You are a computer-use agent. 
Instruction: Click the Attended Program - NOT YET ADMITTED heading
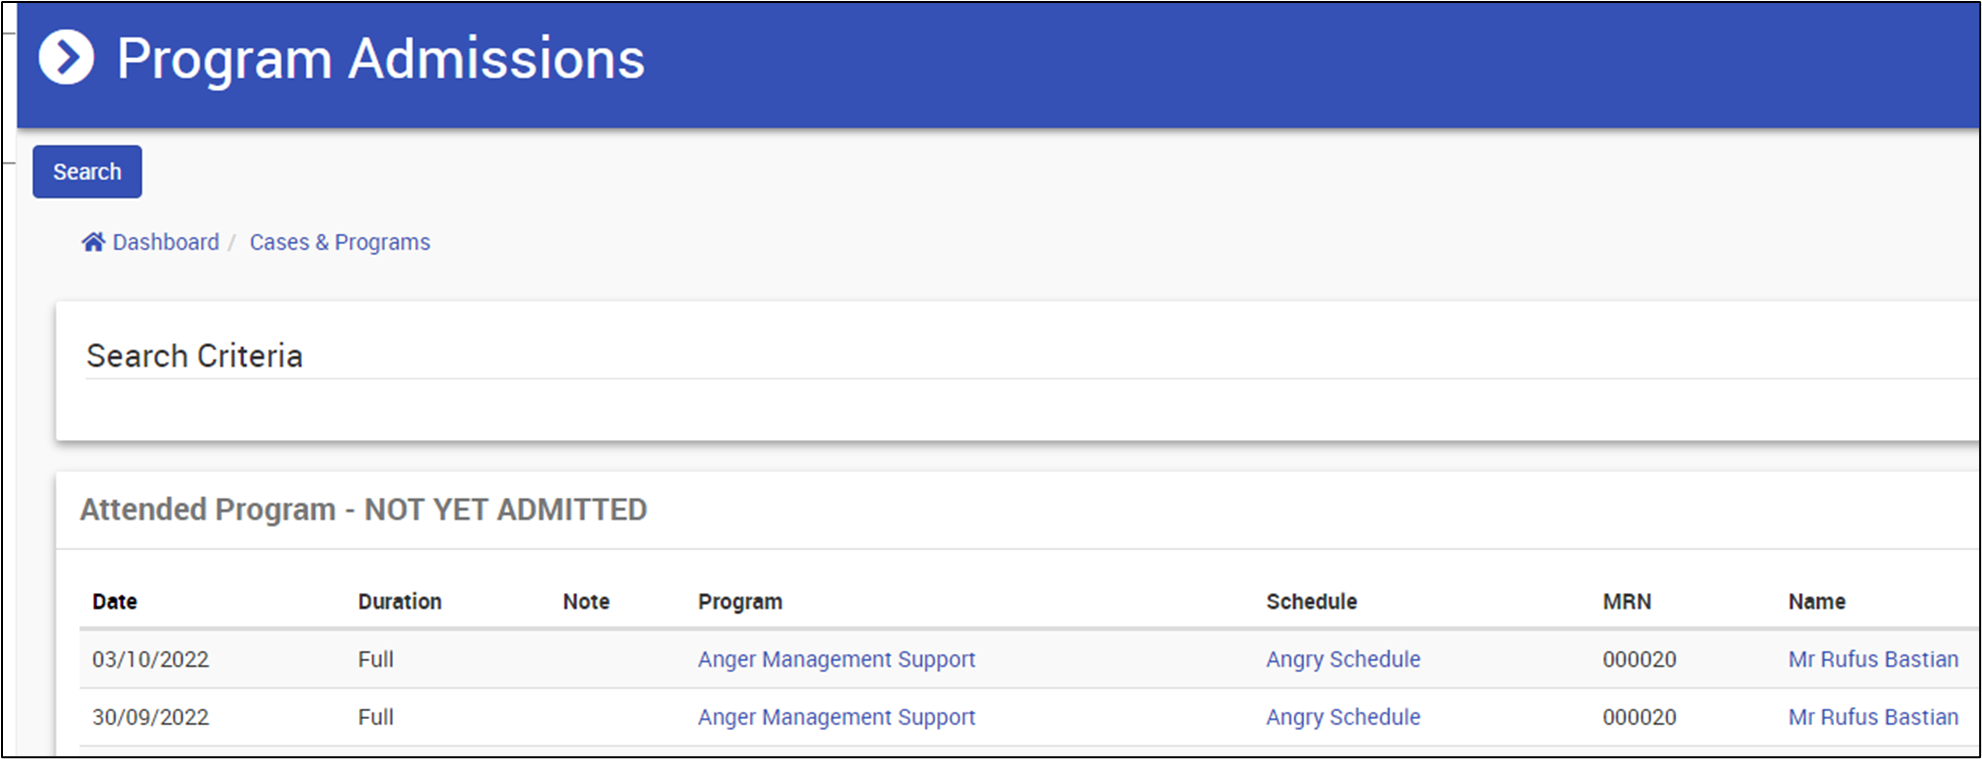click(x=363, y=510)
